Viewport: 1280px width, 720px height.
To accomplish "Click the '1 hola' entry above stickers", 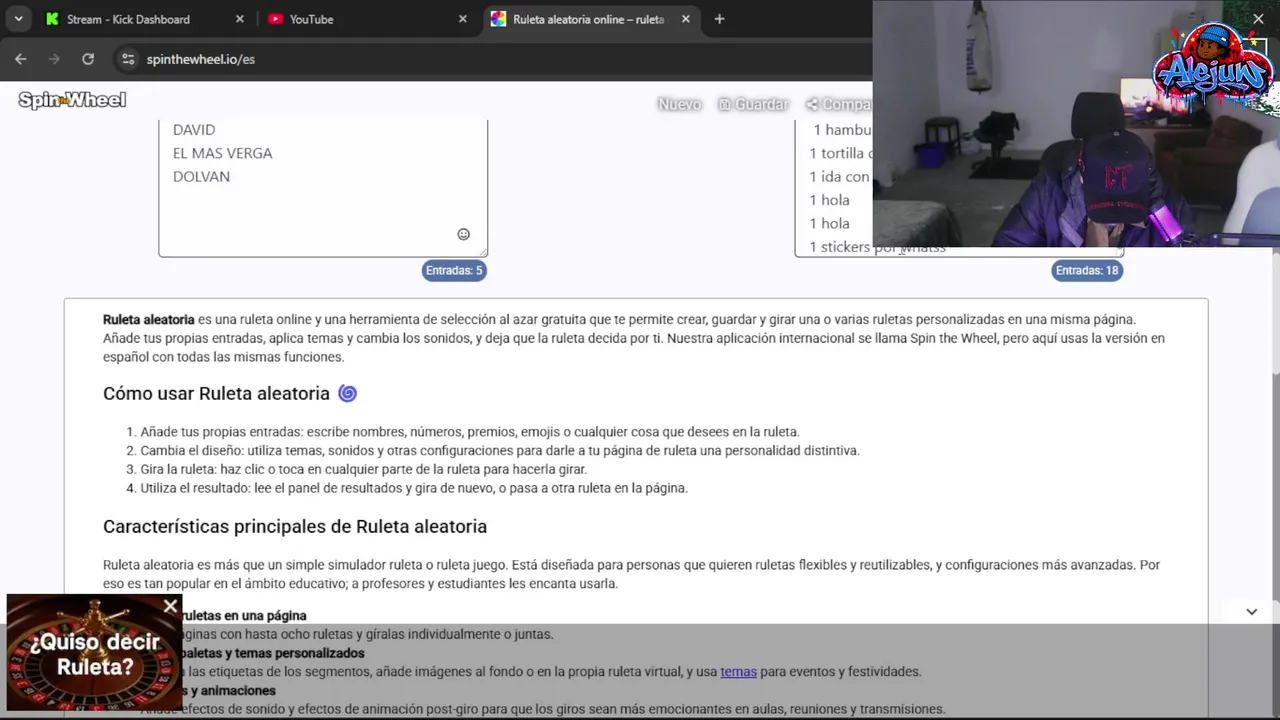I will [830, 223].
